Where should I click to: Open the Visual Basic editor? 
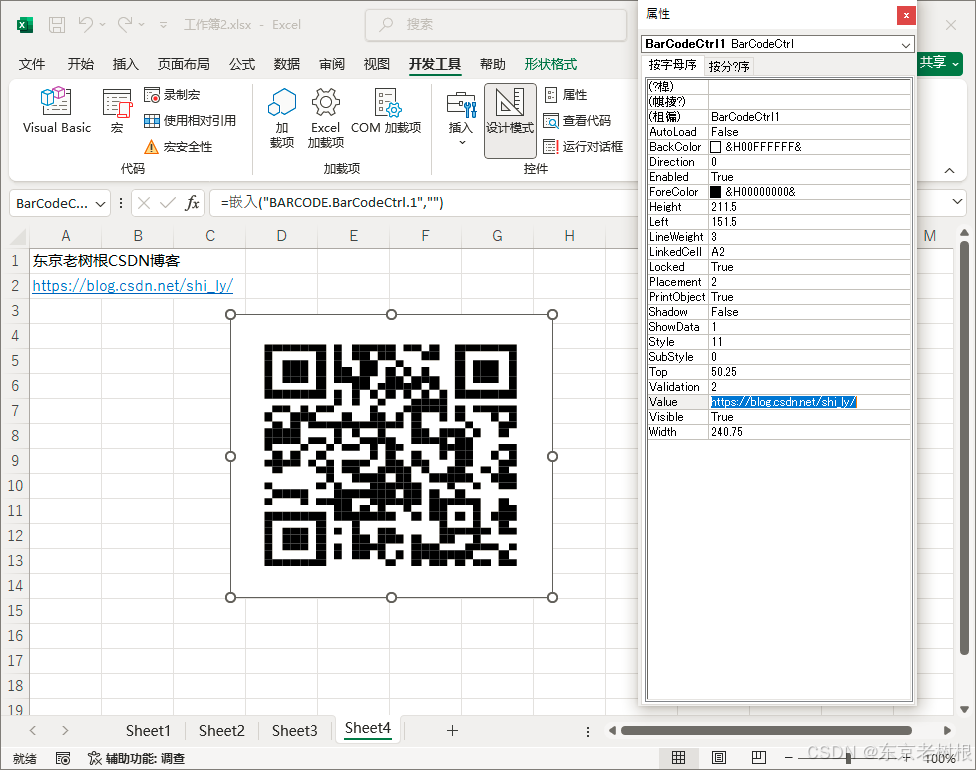[57, 111]
